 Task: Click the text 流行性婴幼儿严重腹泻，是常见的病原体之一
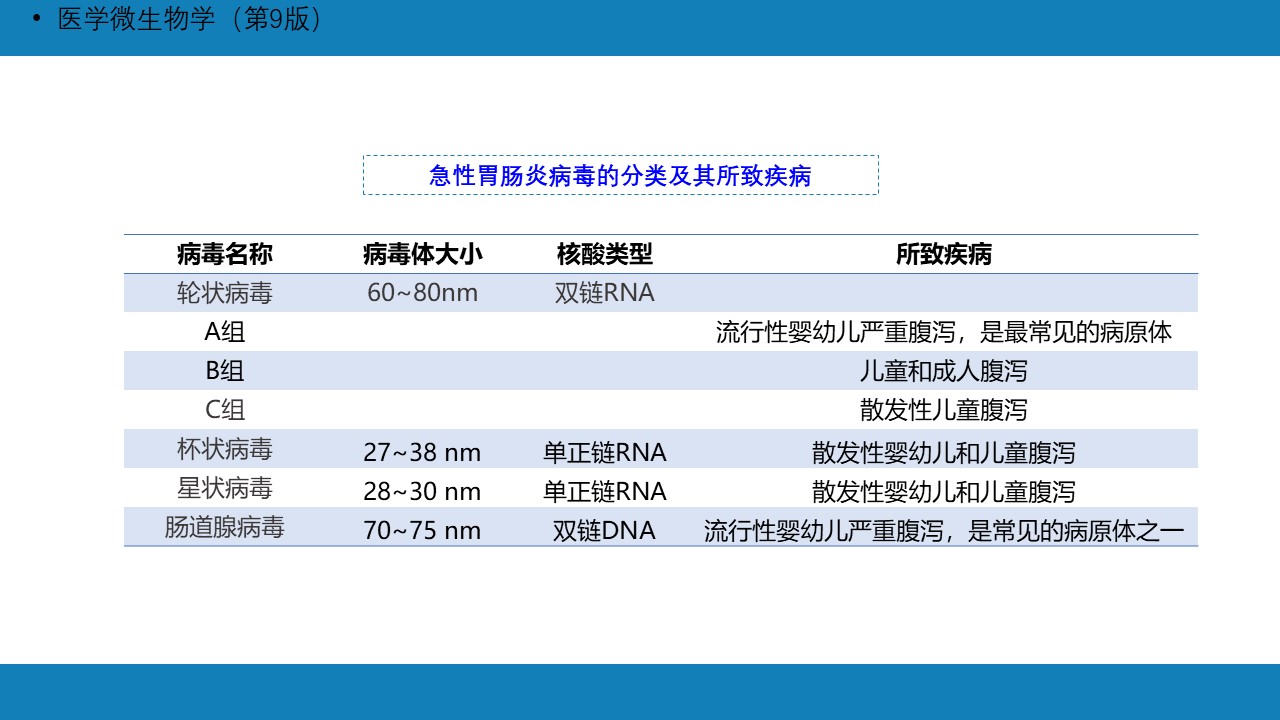coord(944,530)
